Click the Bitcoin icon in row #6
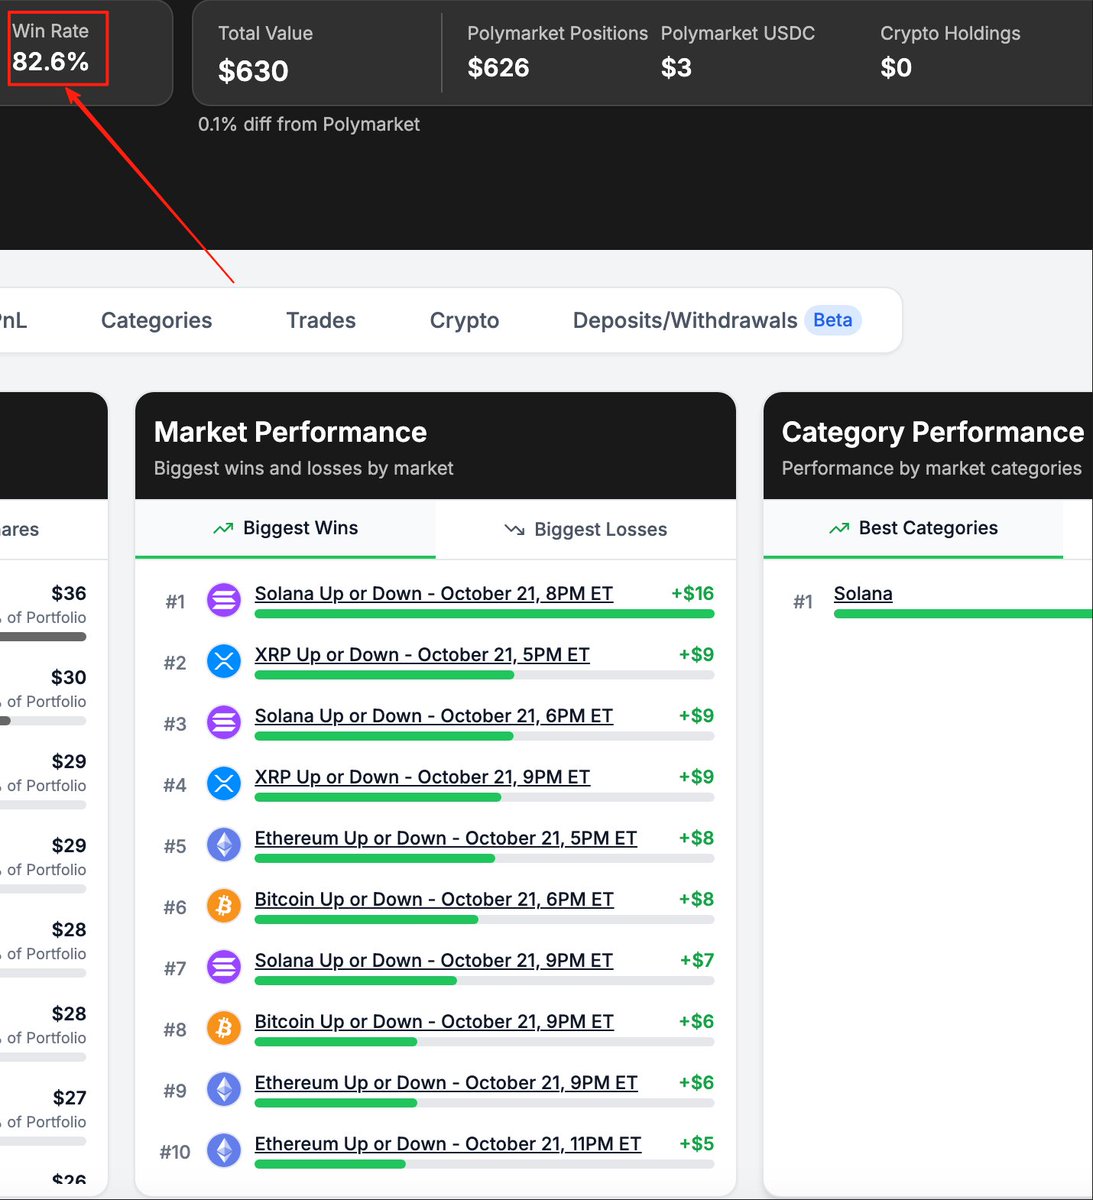The width and height of the screenshot is (1093, 1200). 224,906
